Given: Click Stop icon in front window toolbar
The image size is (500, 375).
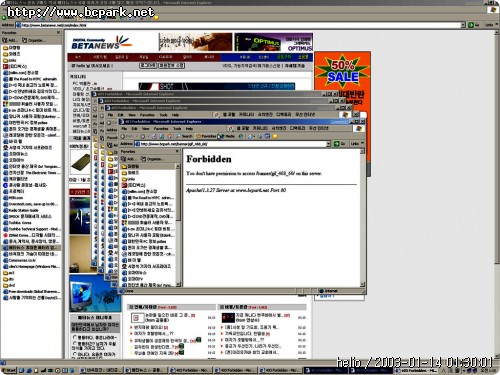Looking at the screenshot, I should tap(154, 136).
